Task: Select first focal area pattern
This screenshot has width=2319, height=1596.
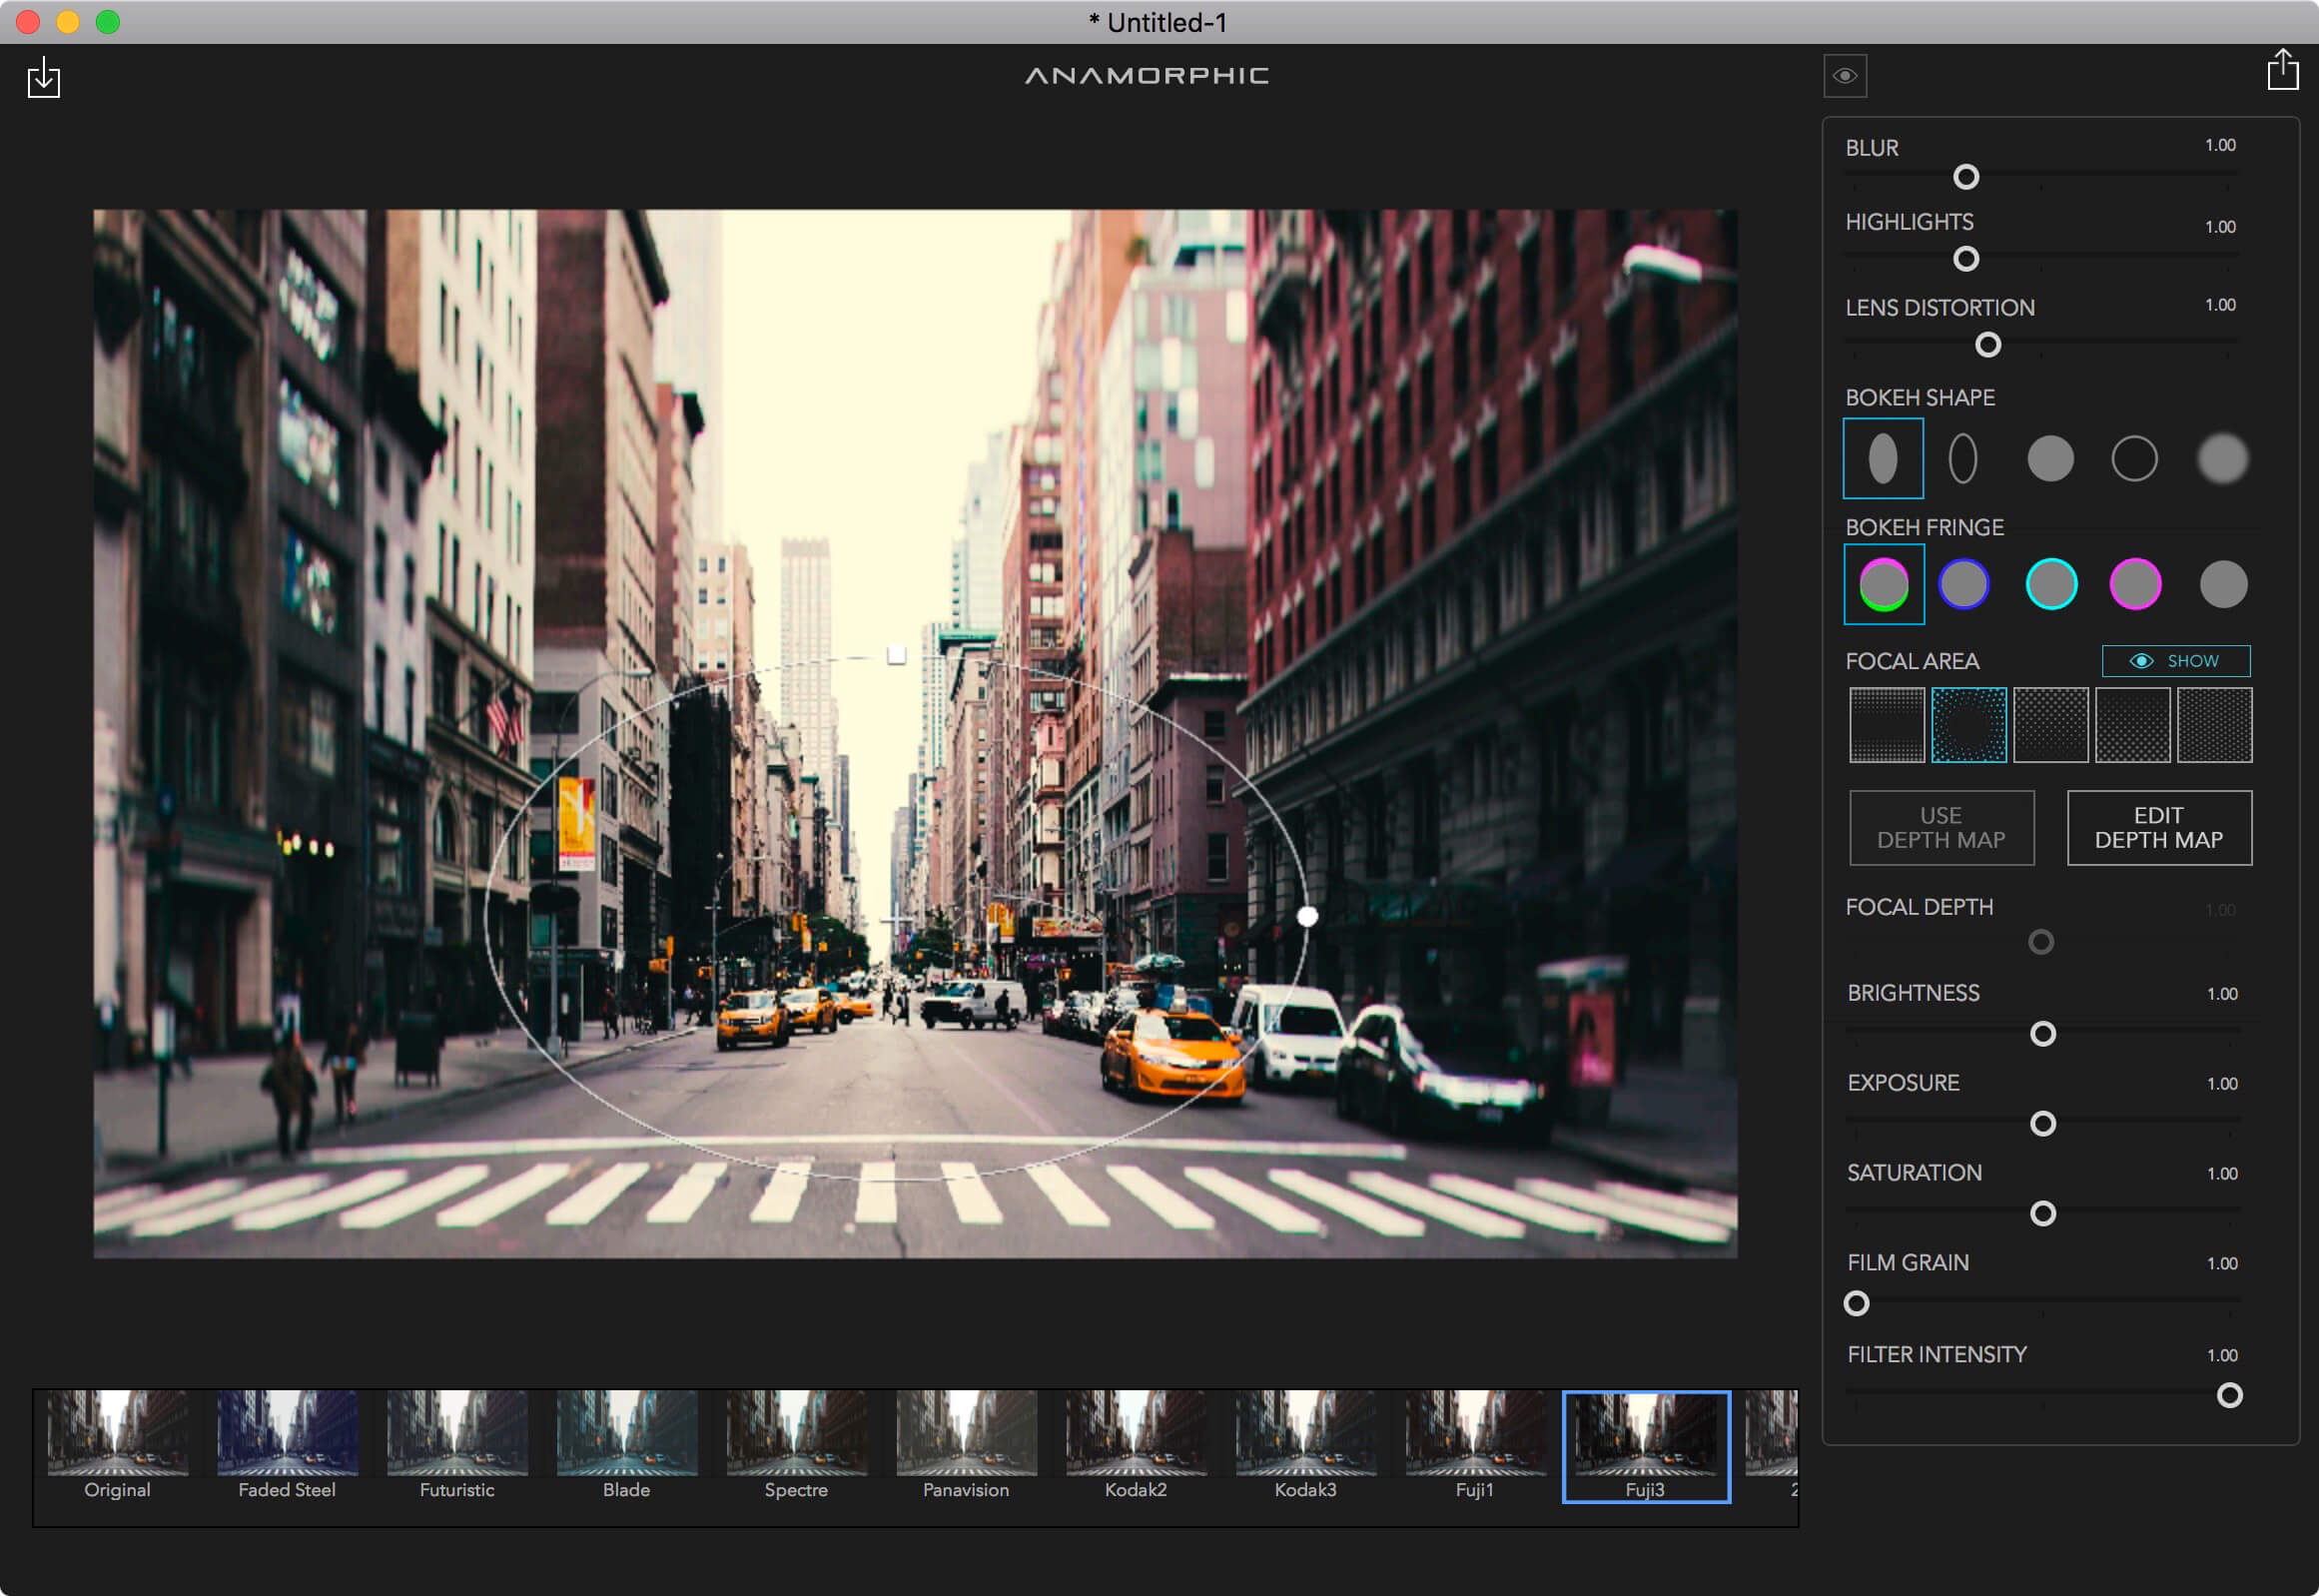Action: 1886,725
